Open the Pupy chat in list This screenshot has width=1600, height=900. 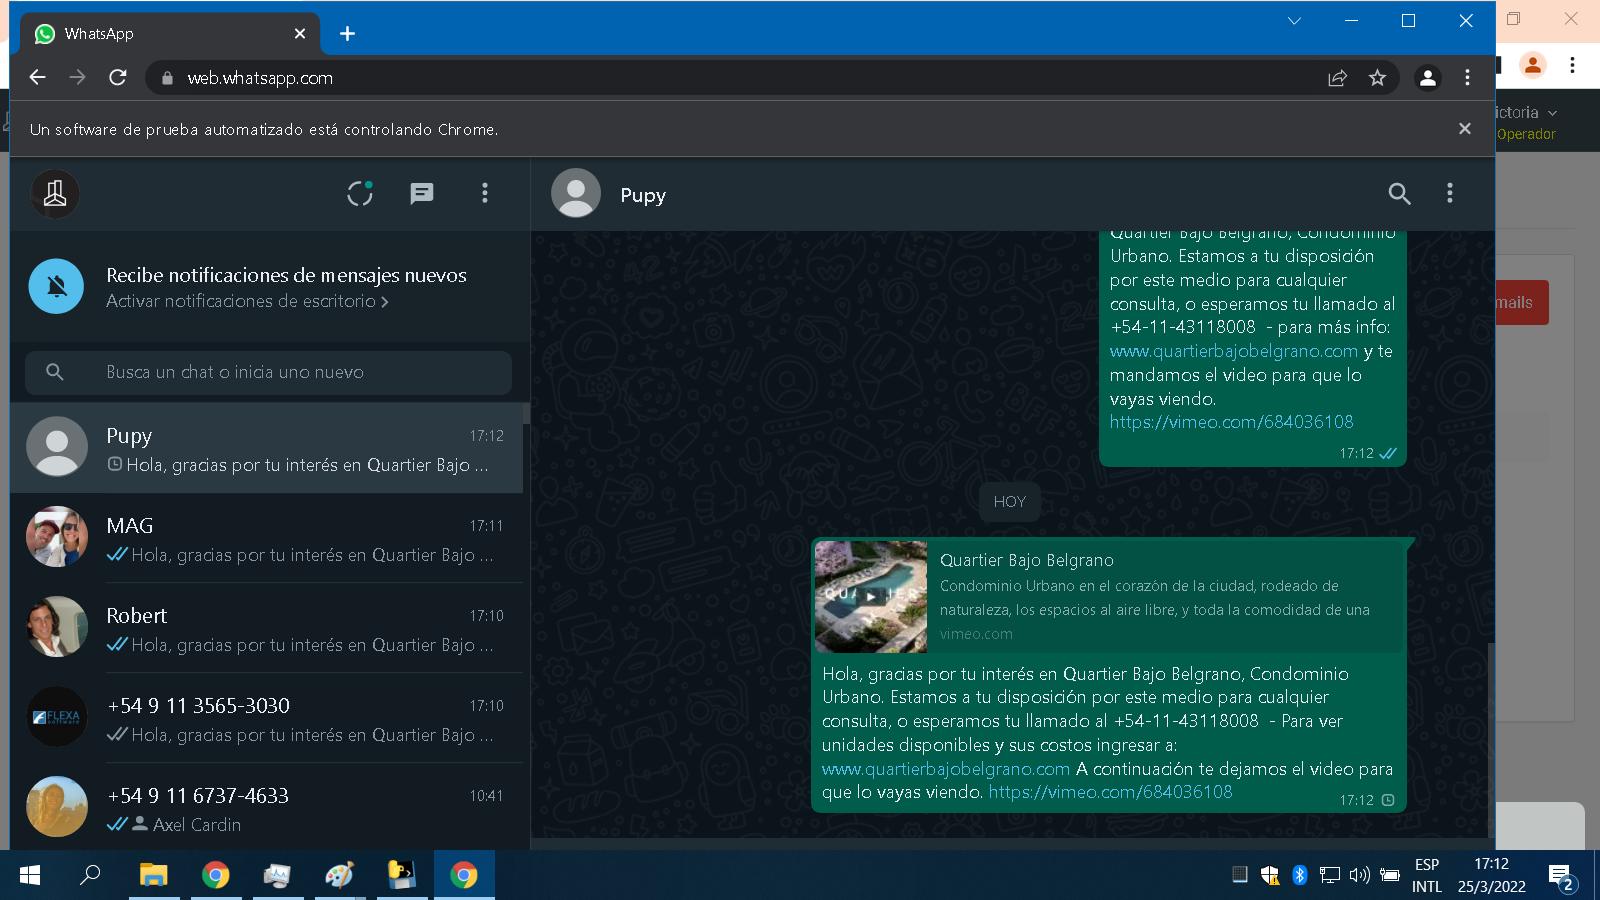pos(266,448)
